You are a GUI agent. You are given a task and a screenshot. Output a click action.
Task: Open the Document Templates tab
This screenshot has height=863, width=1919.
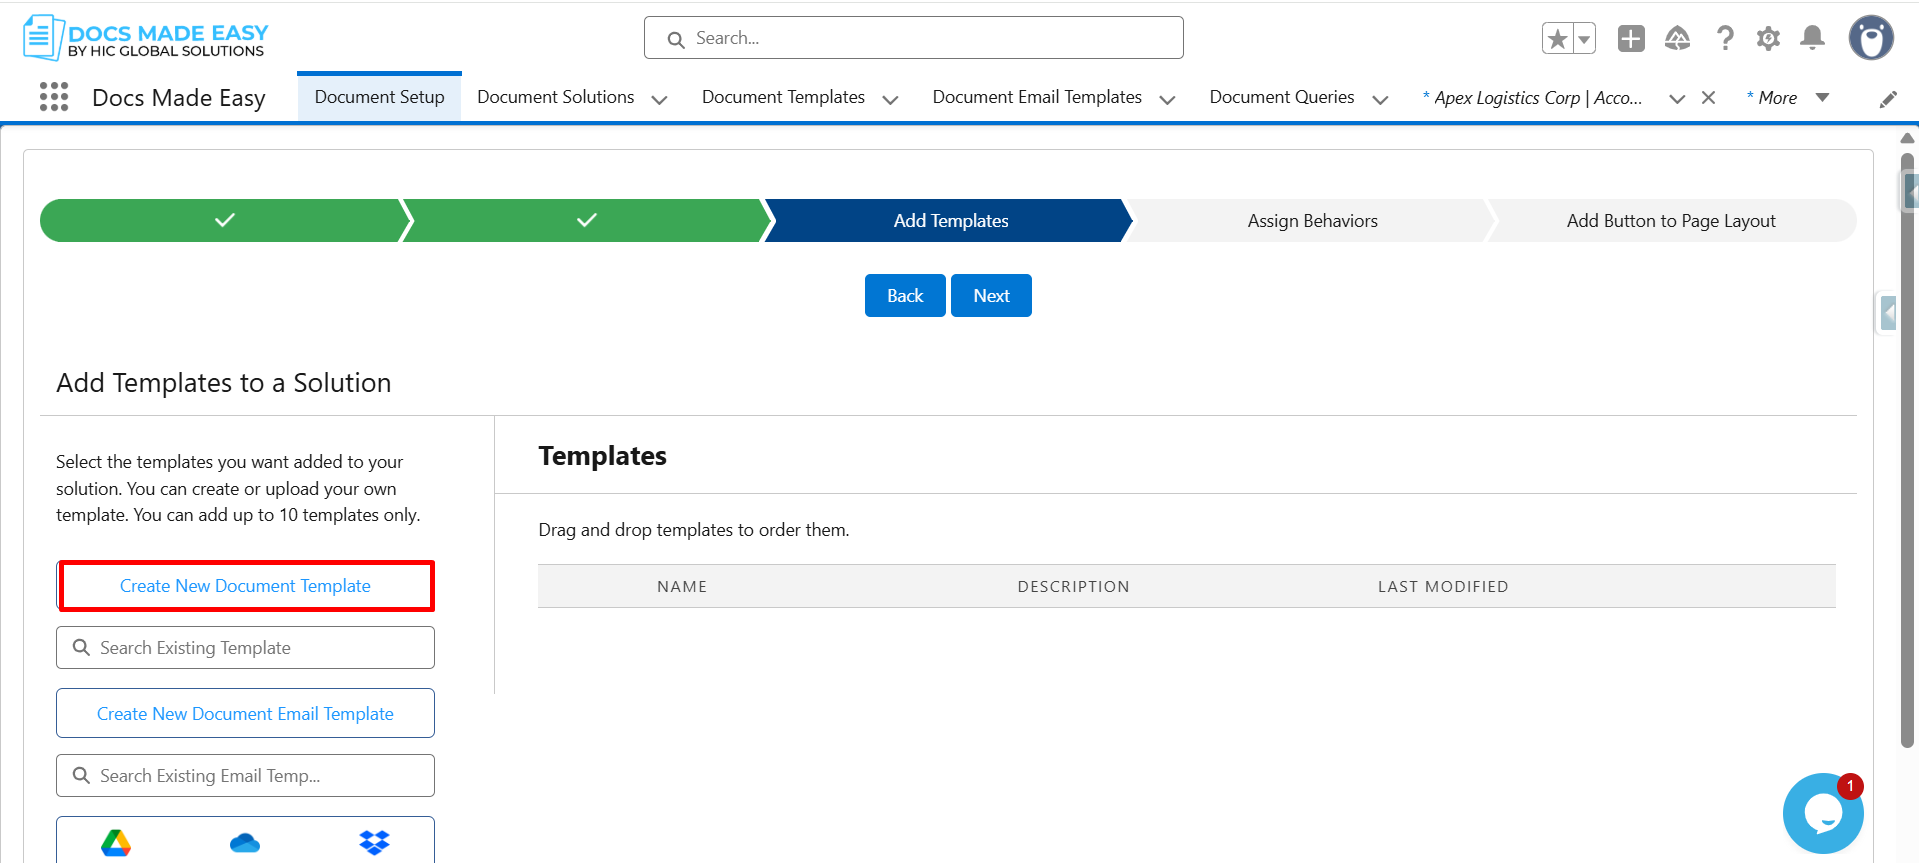[783, 97]
